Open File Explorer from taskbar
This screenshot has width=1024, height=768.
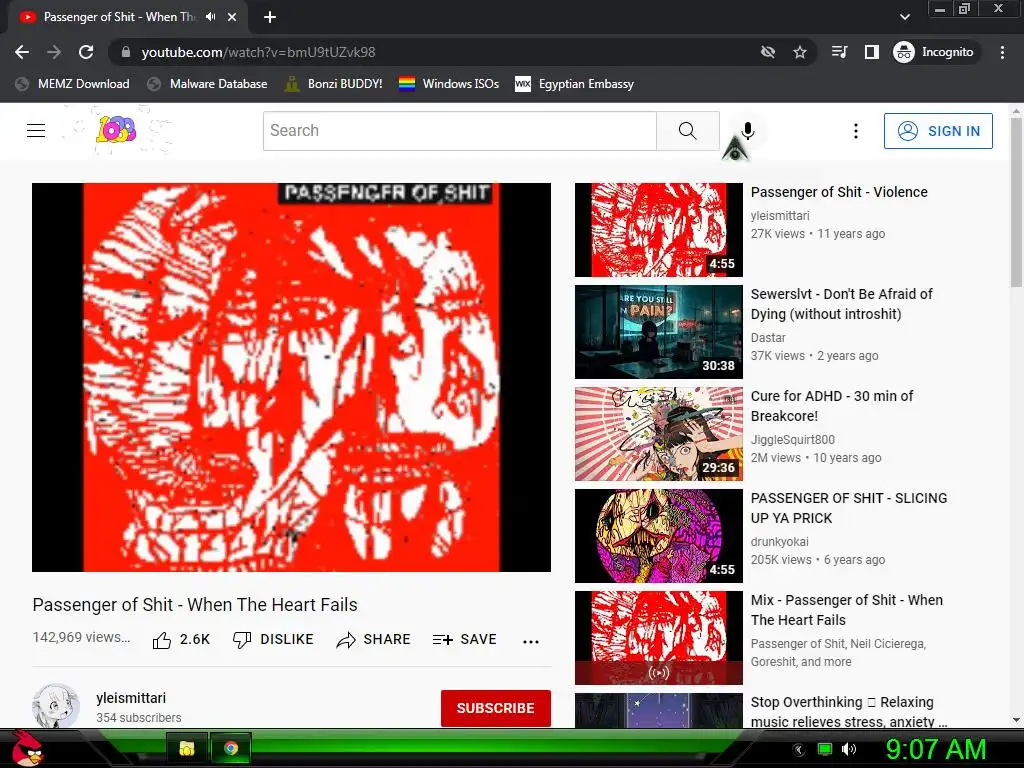point(187,748)
